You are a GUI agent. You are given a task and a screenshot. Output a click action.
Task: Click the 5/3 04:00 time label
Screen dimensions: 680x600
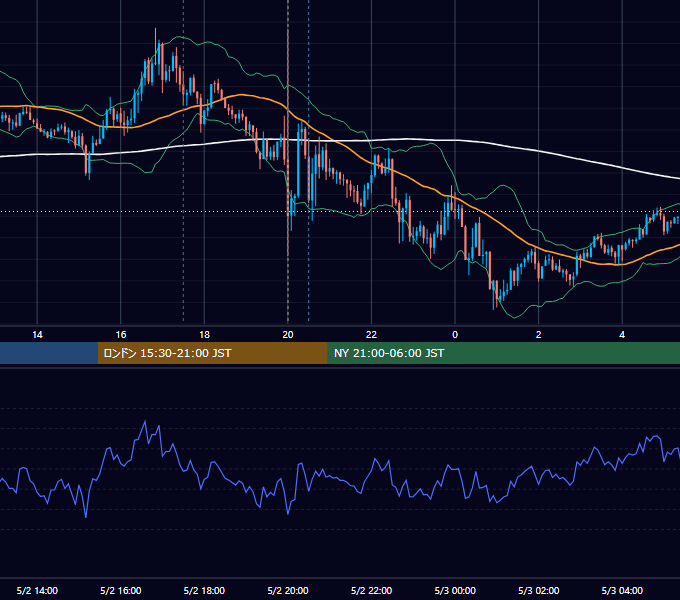click(622, 590)
